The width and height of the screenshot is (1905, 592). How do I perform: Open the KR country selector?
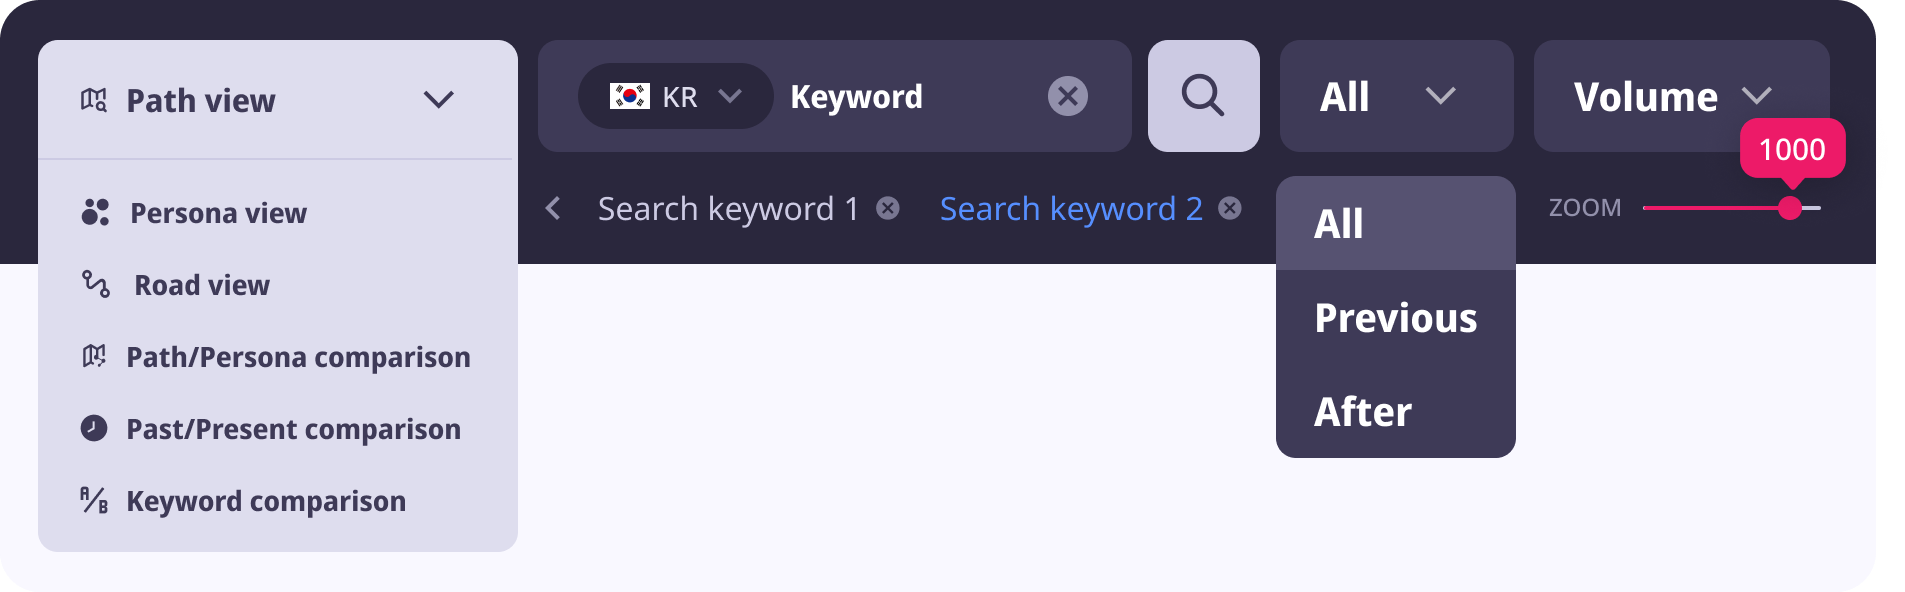click(x=675, y=96)
